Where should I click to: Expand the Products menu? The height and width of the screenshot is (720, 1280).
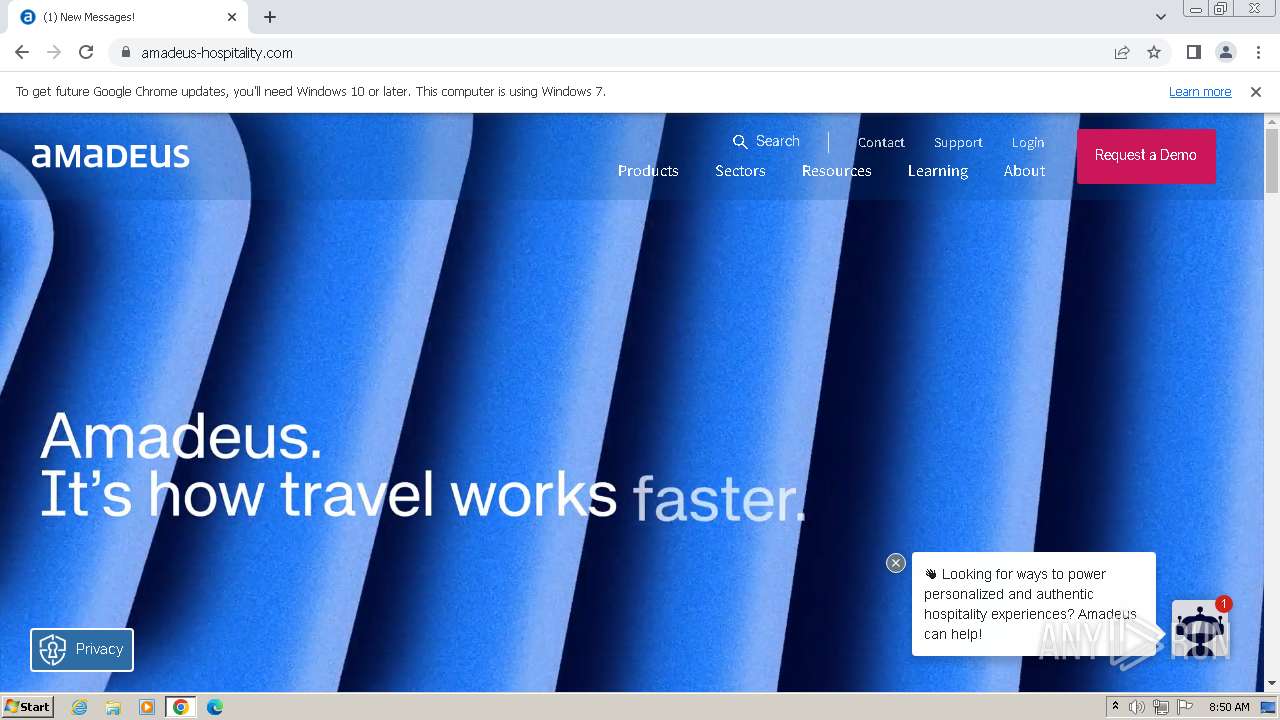(648, 171)
